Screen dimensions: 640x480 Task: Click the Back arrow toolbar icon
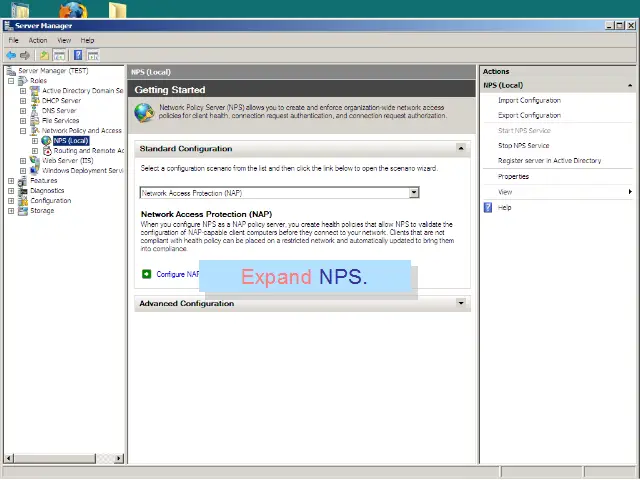(x=11, y=55)
